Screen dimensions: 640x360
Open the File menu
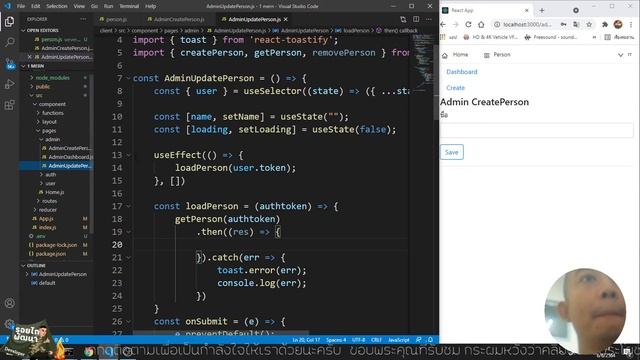pos(21,6)
